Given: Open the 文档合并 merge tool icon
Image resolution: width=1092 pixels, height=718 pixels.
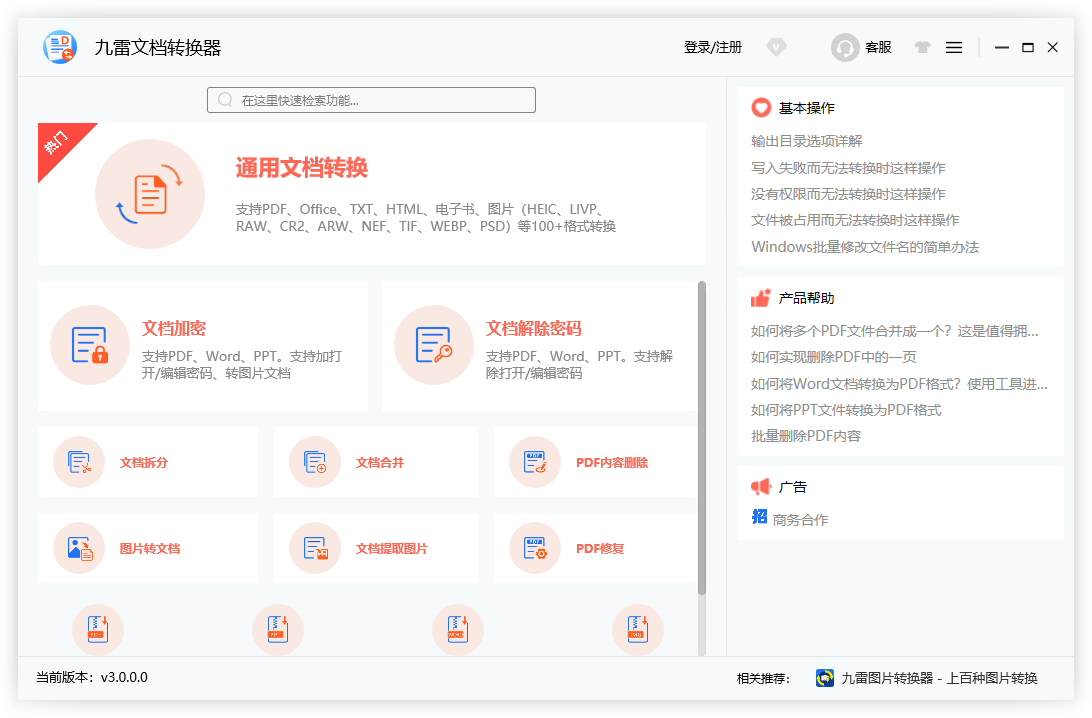Looking at the screenshot, I should (x=315, y=462).
